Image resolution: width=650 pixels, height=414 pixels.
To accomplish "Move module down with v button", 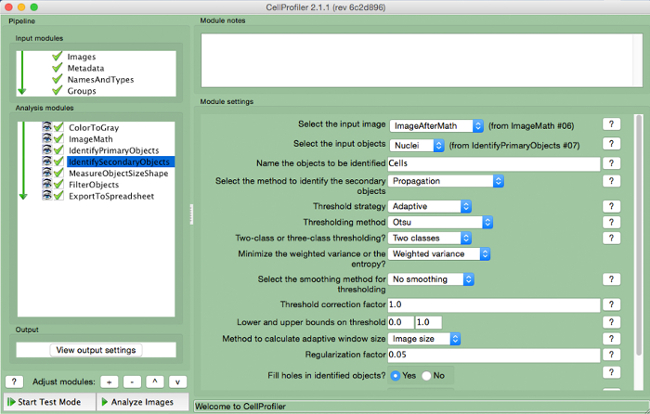I will (x=177, y=382).
